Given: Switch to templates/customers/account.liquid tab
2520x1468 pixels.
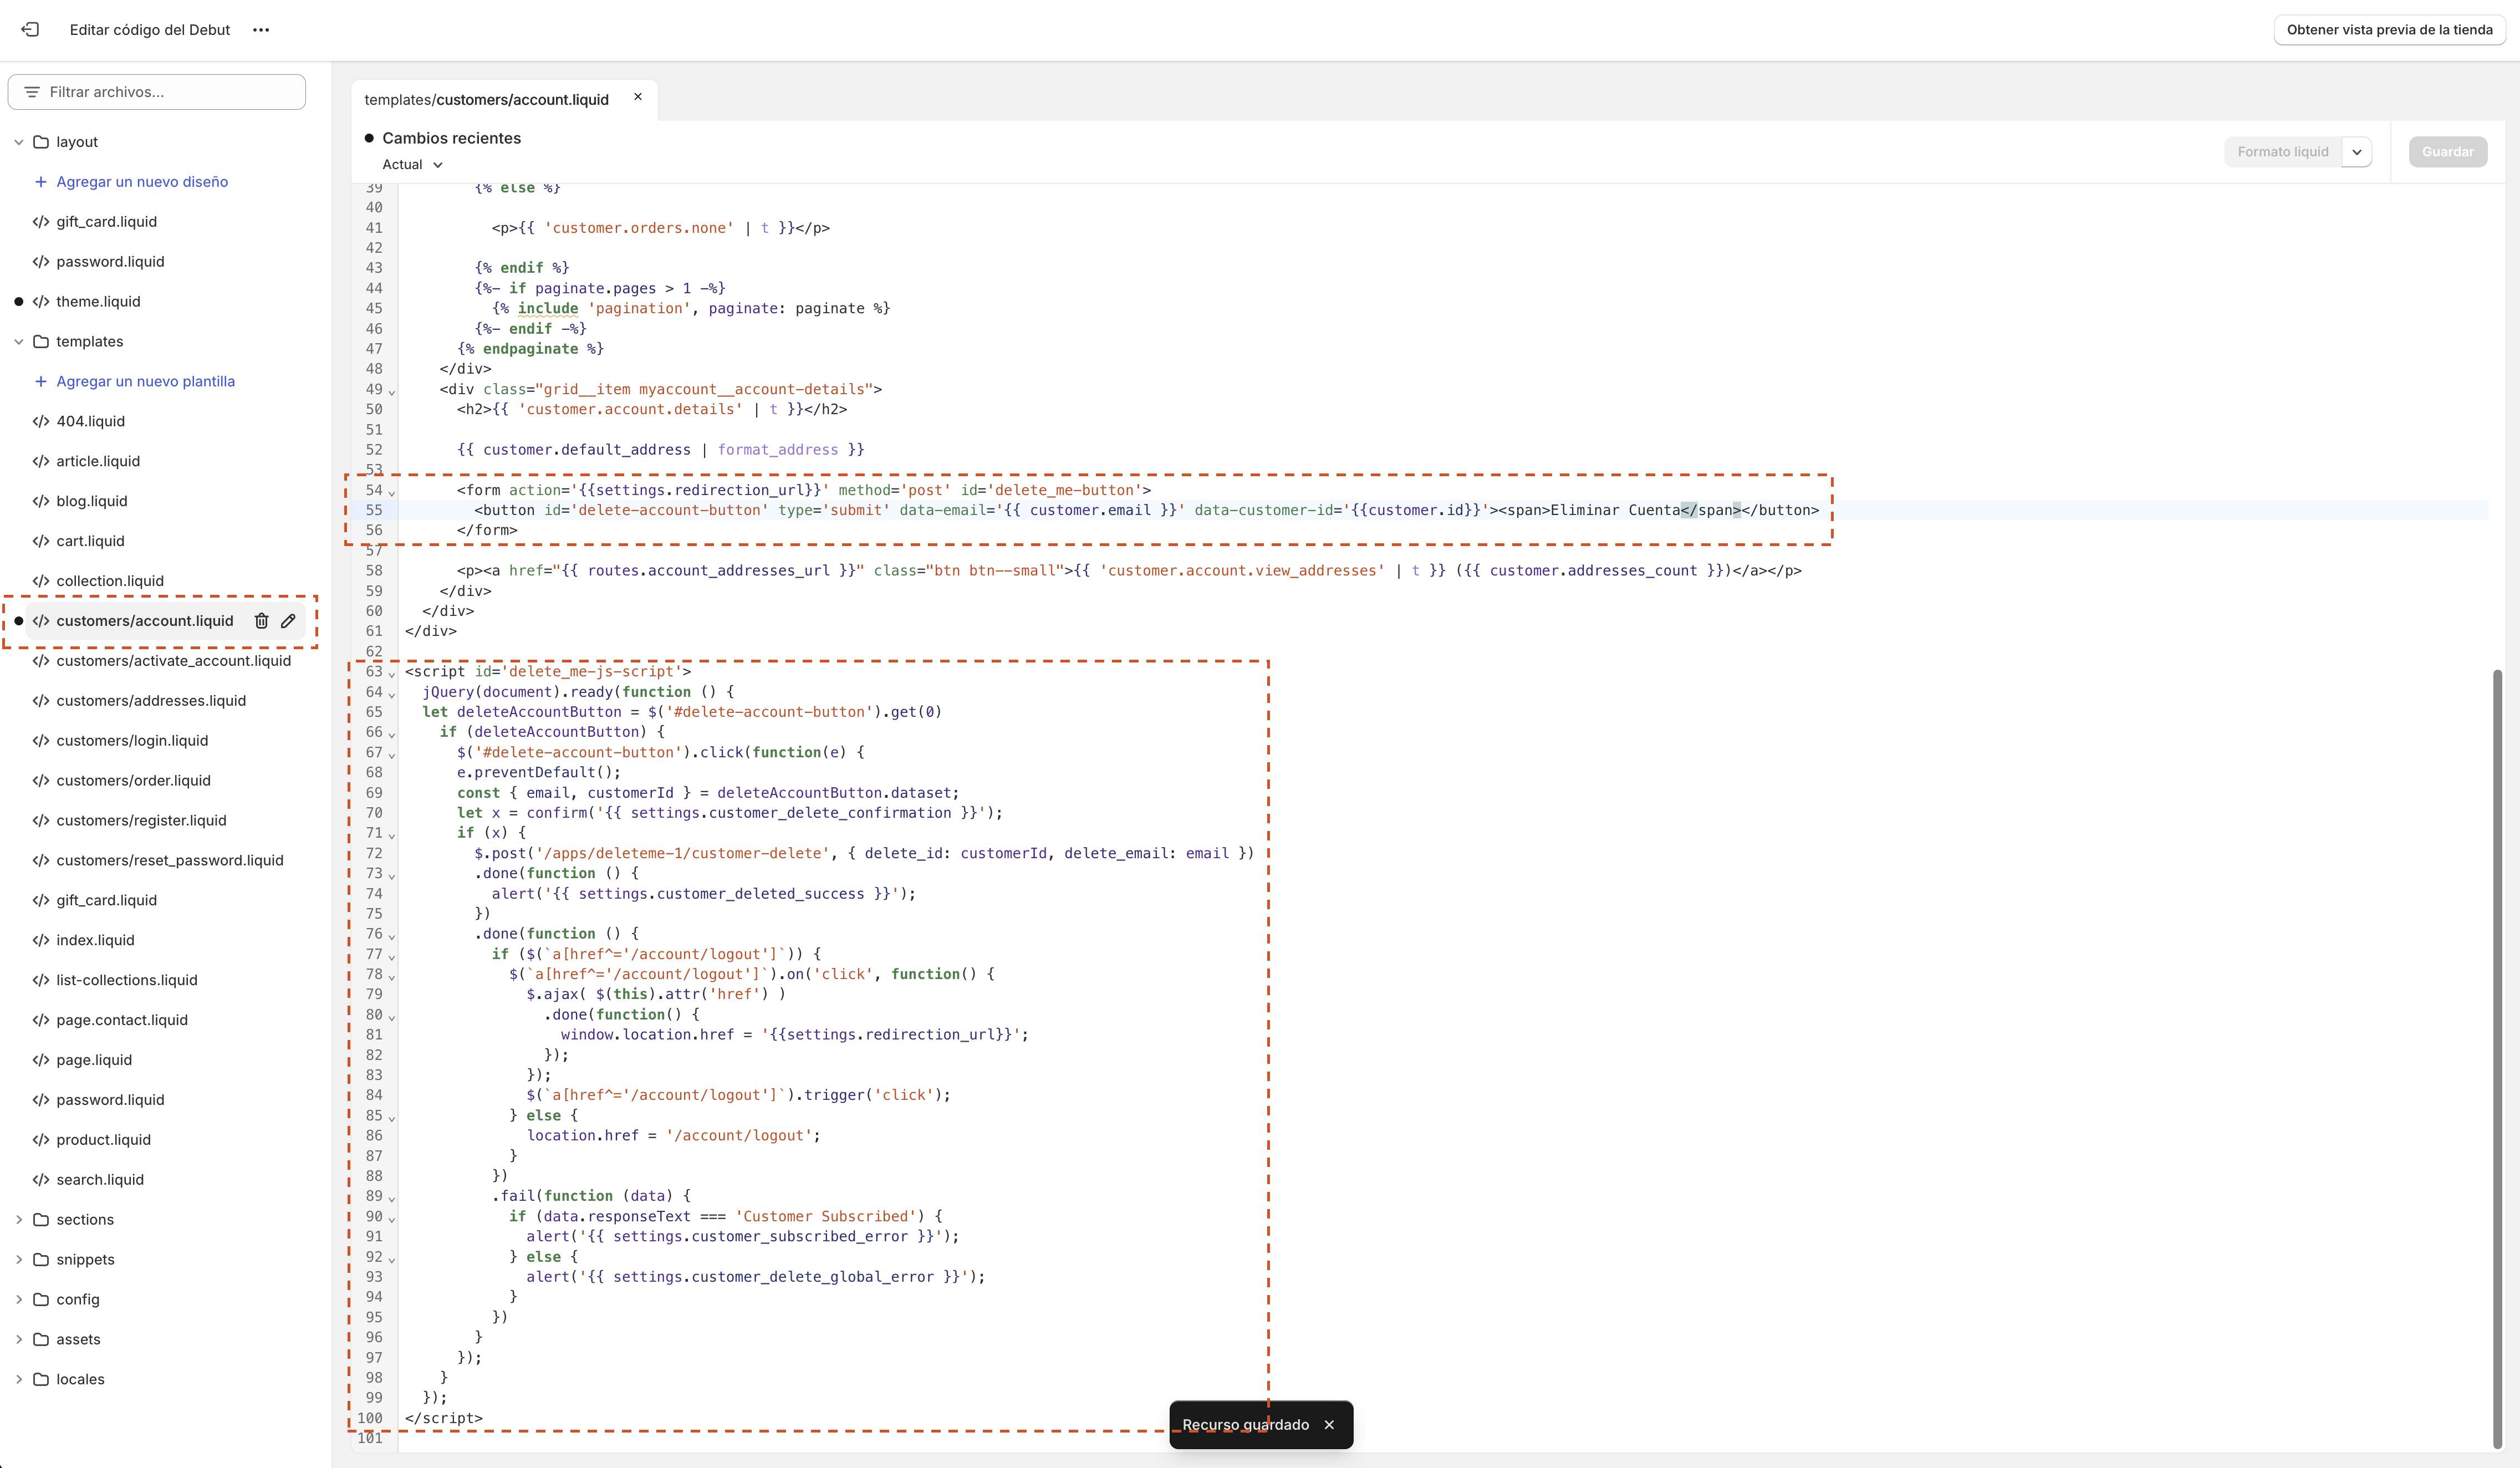Looking at the screenshot, I should (486, 100).
